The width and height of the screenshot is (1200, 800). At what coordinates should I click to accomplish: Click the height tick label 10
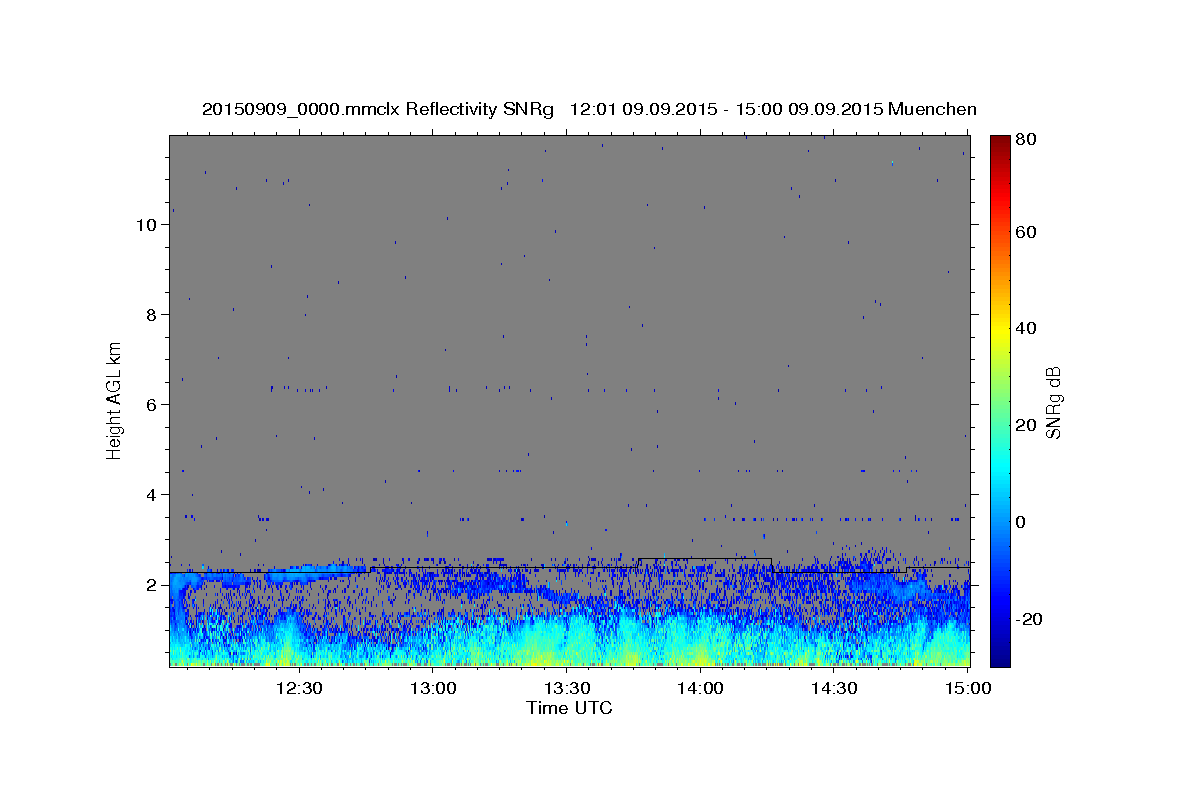(146, 225)
